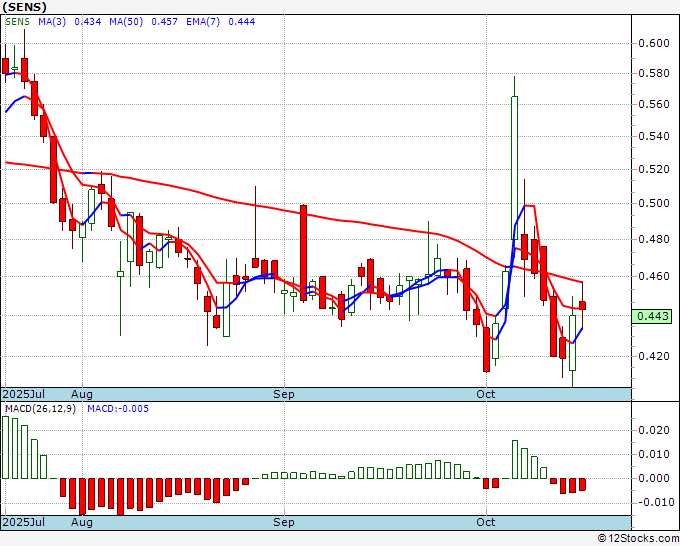Click the (SENS) ticker title
The image size is (680, 546).
(x=24, y=7)
